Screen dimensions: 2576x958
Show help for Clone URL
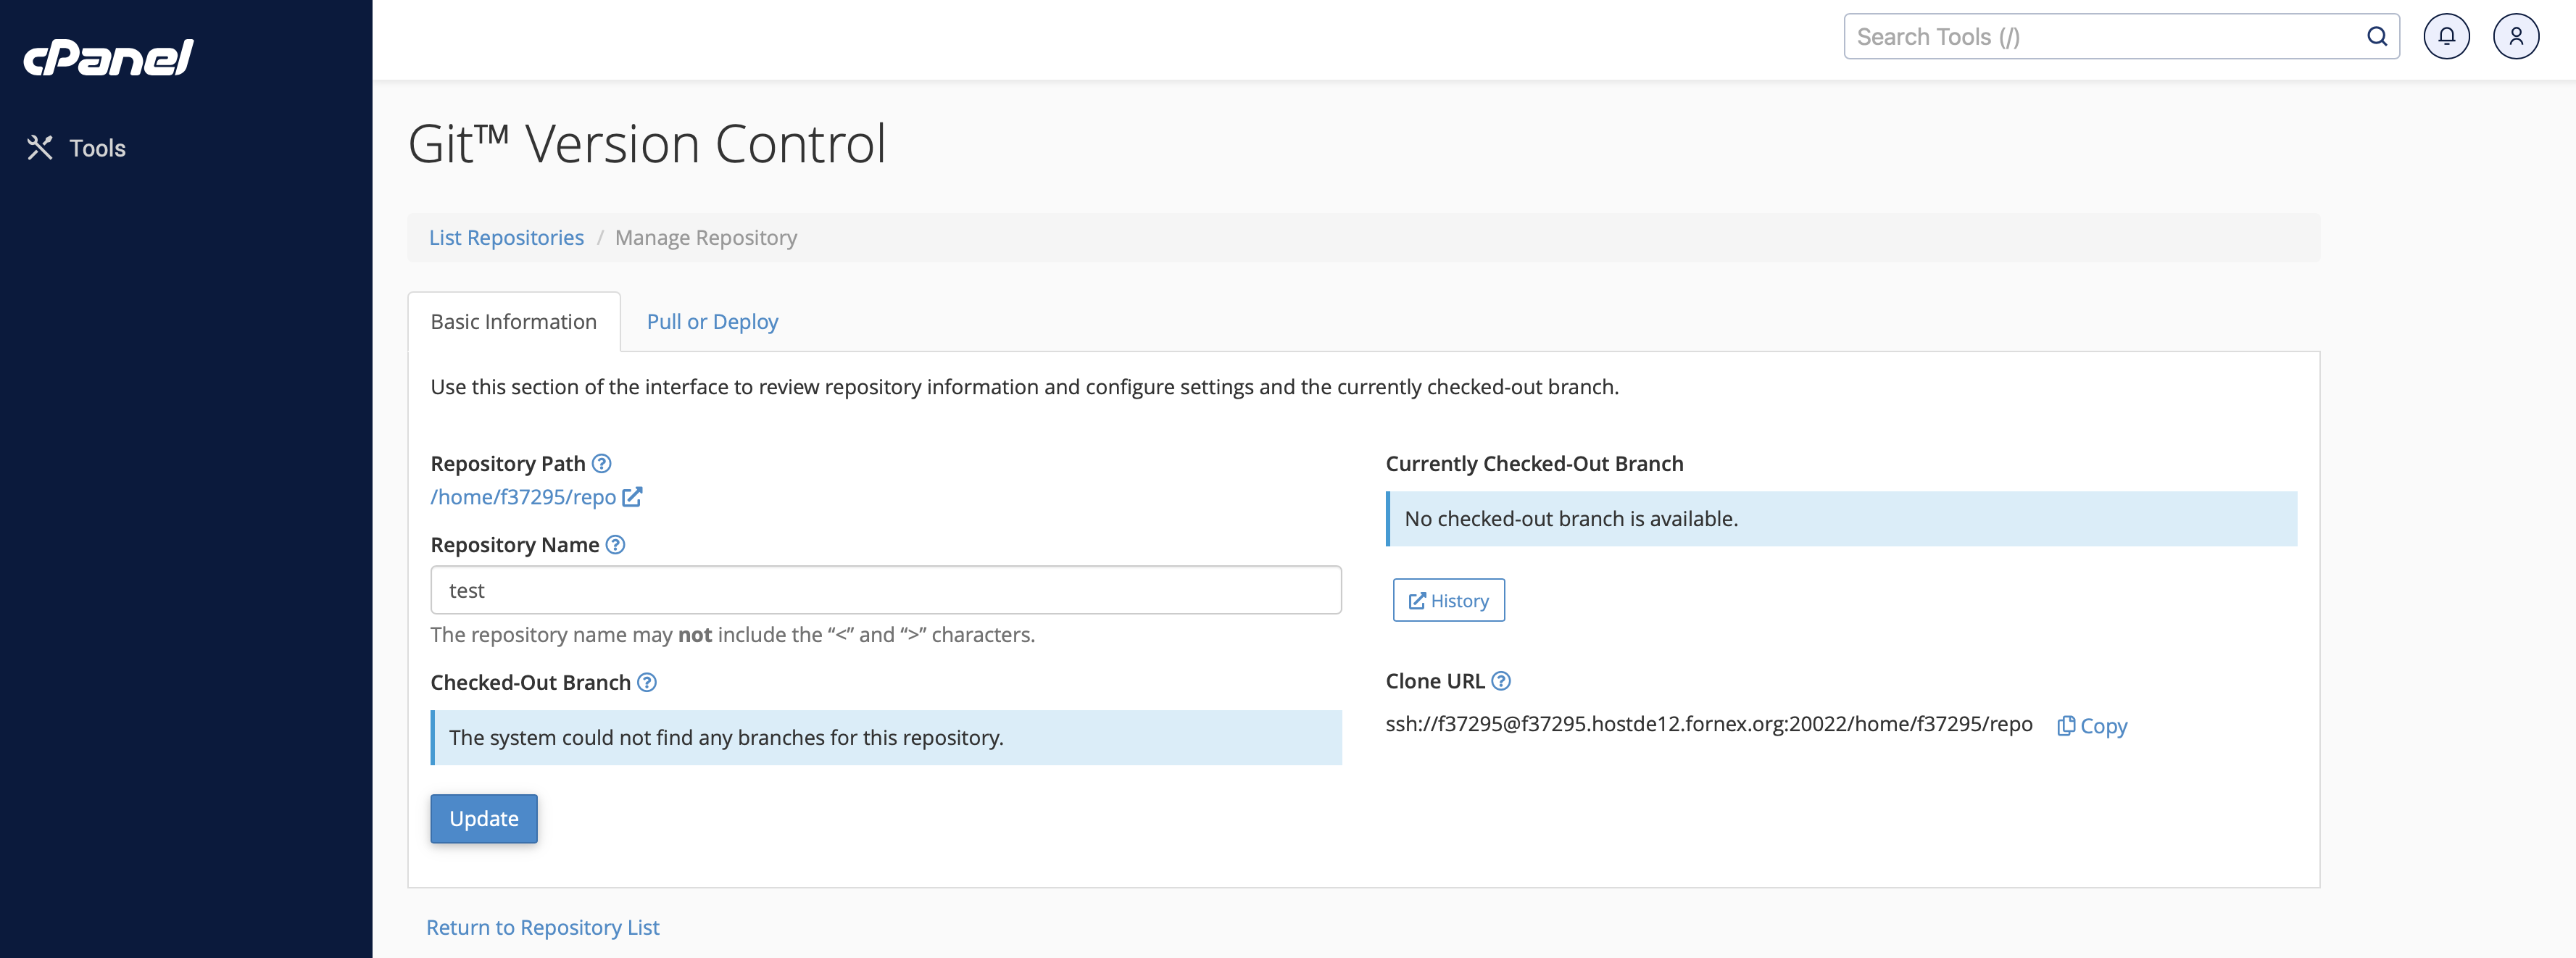pyautogui.click(x=1501, y=681)
